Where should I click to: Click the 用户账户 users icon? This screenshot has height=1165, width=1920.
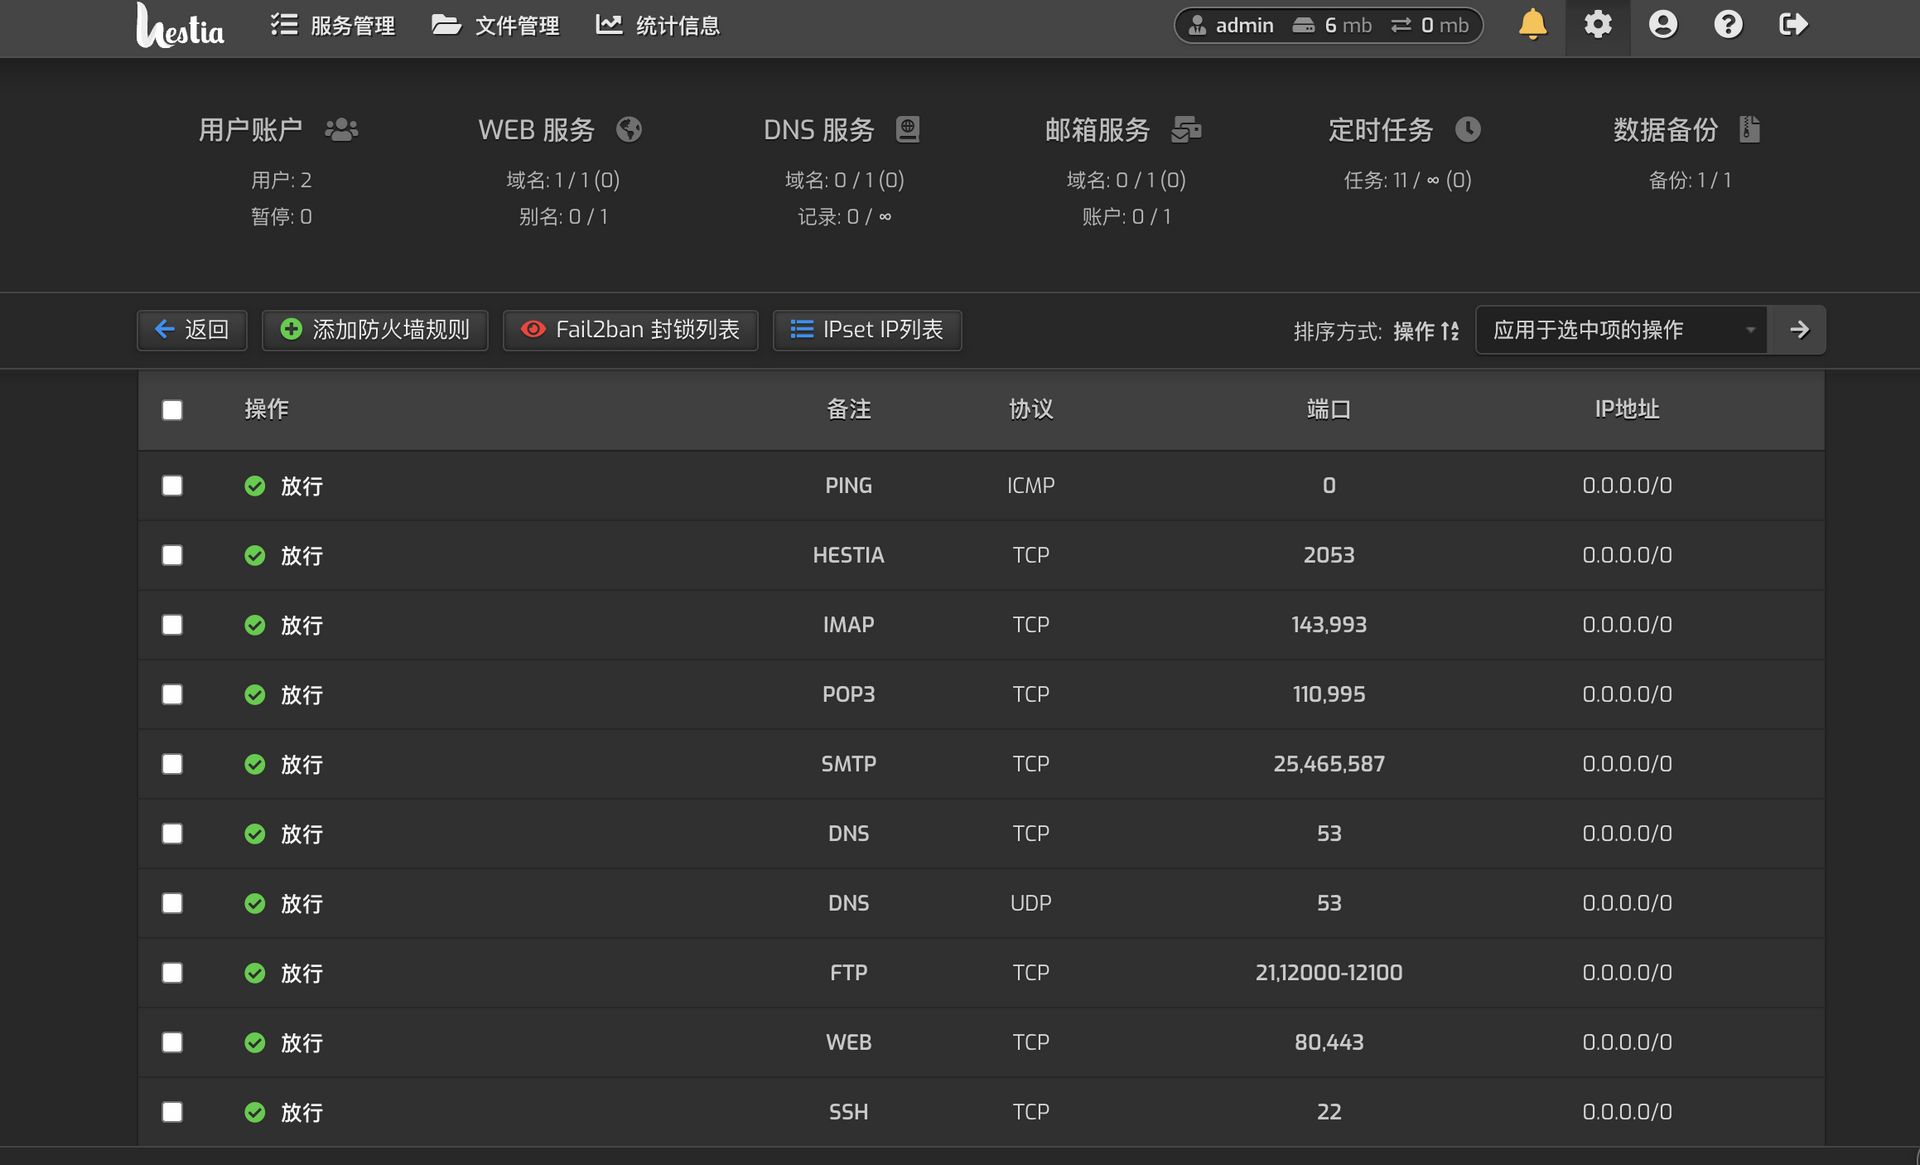click(341, 129)
